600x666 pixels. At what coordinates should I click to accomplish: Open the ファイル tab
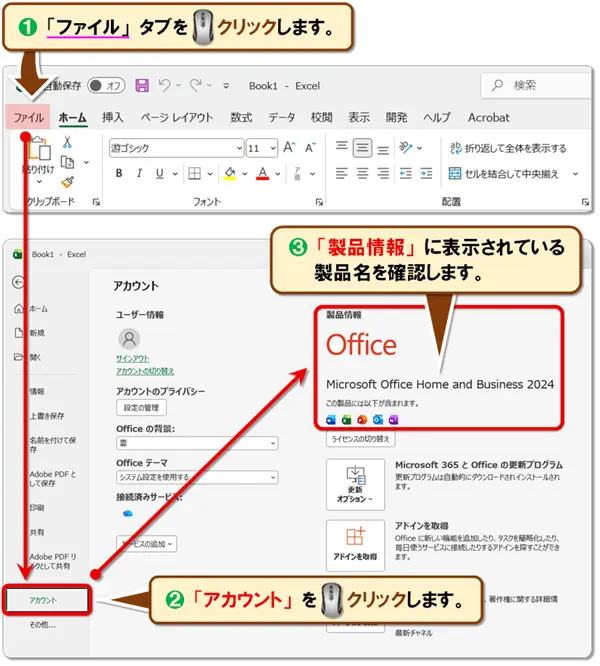[x=28, y=117]
